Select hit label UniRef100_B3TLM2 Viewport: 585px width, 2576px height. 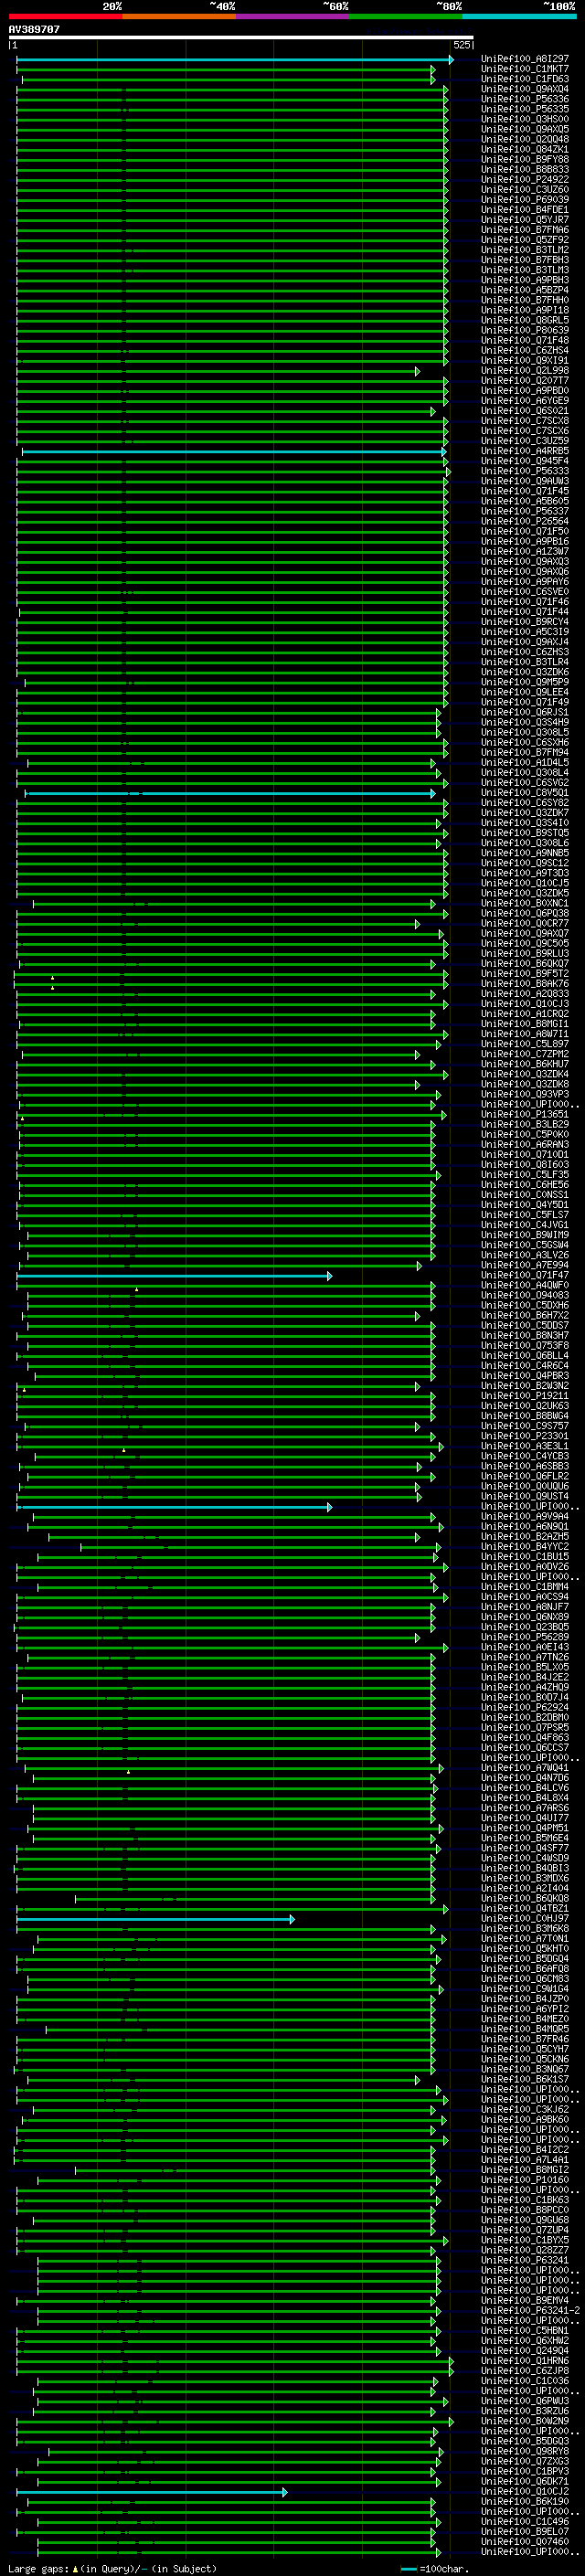click(x=524, y=251)
